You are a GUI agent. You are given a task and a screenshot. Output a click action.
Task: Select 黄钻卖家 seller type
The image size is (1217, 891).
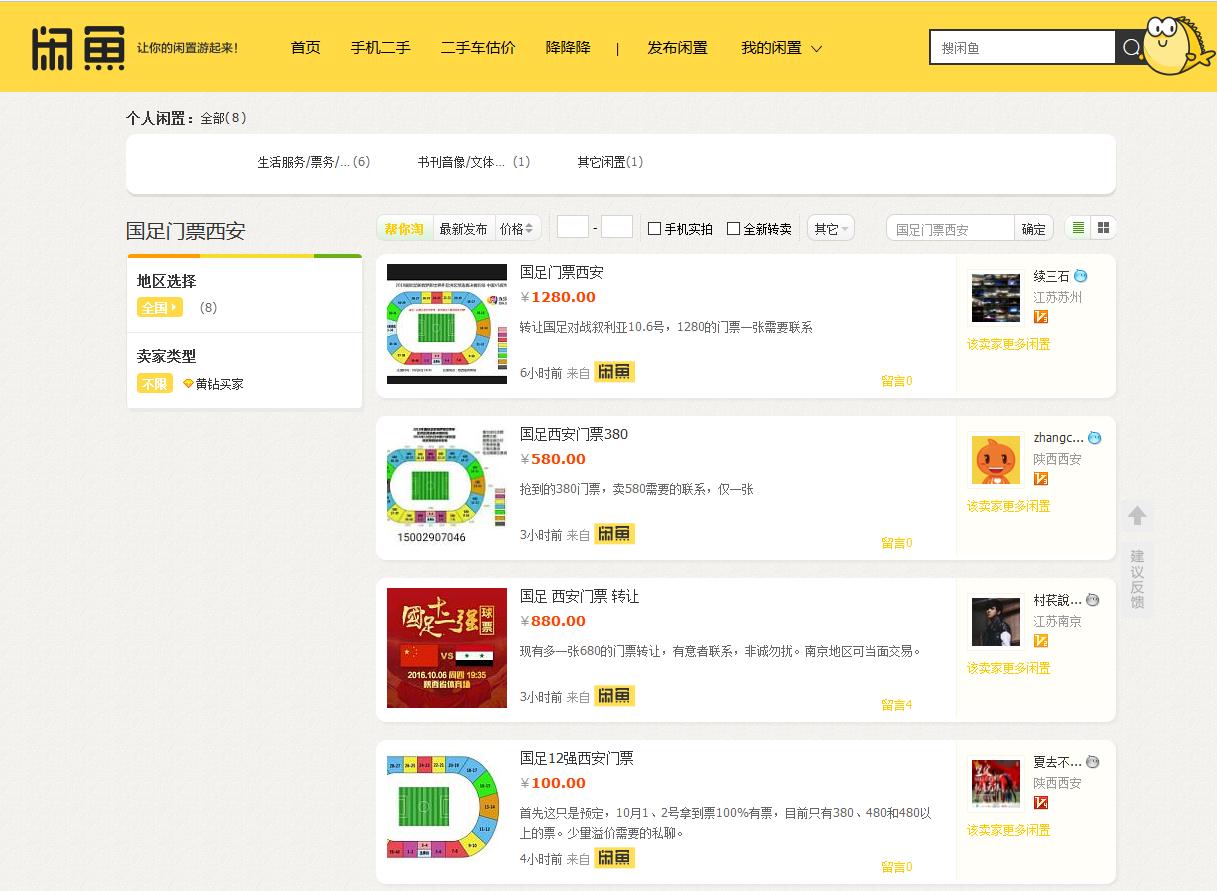213,384
